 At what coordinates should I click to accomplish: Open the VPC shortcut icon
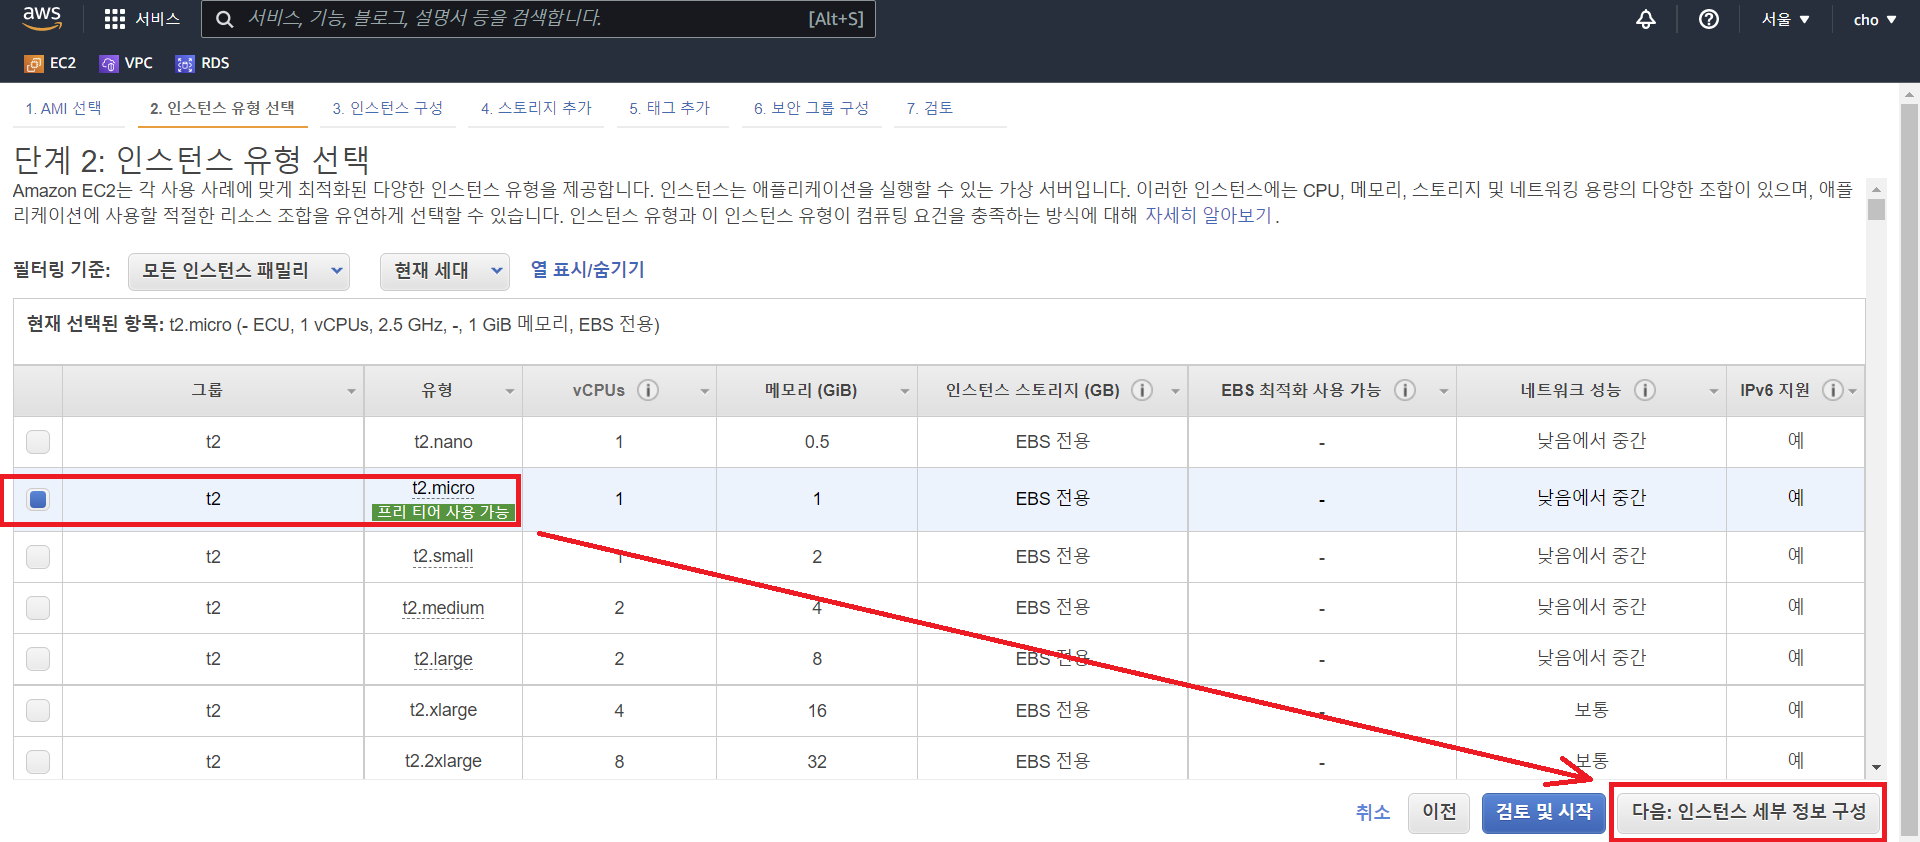109,64
